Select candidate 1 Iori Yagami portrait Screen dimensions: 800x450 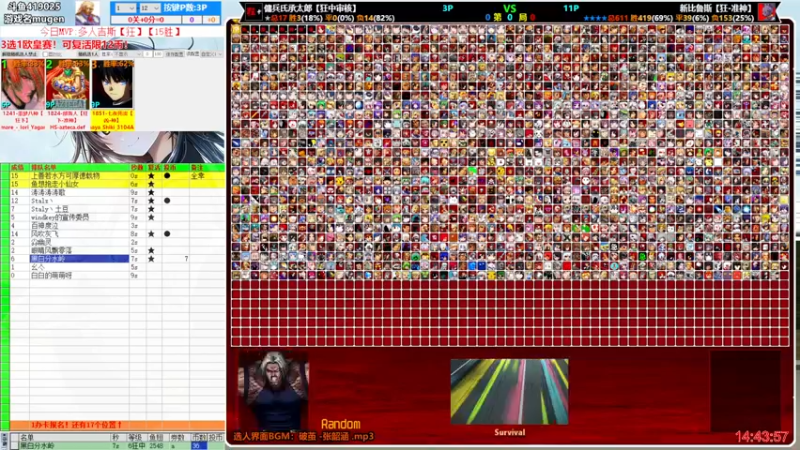(22, 84)
